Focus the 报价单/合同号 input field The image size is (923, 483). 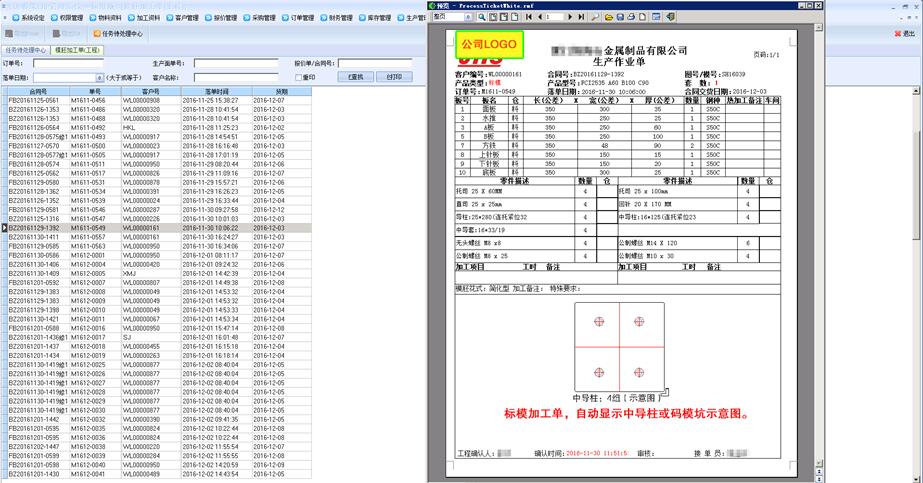point(375,63)
